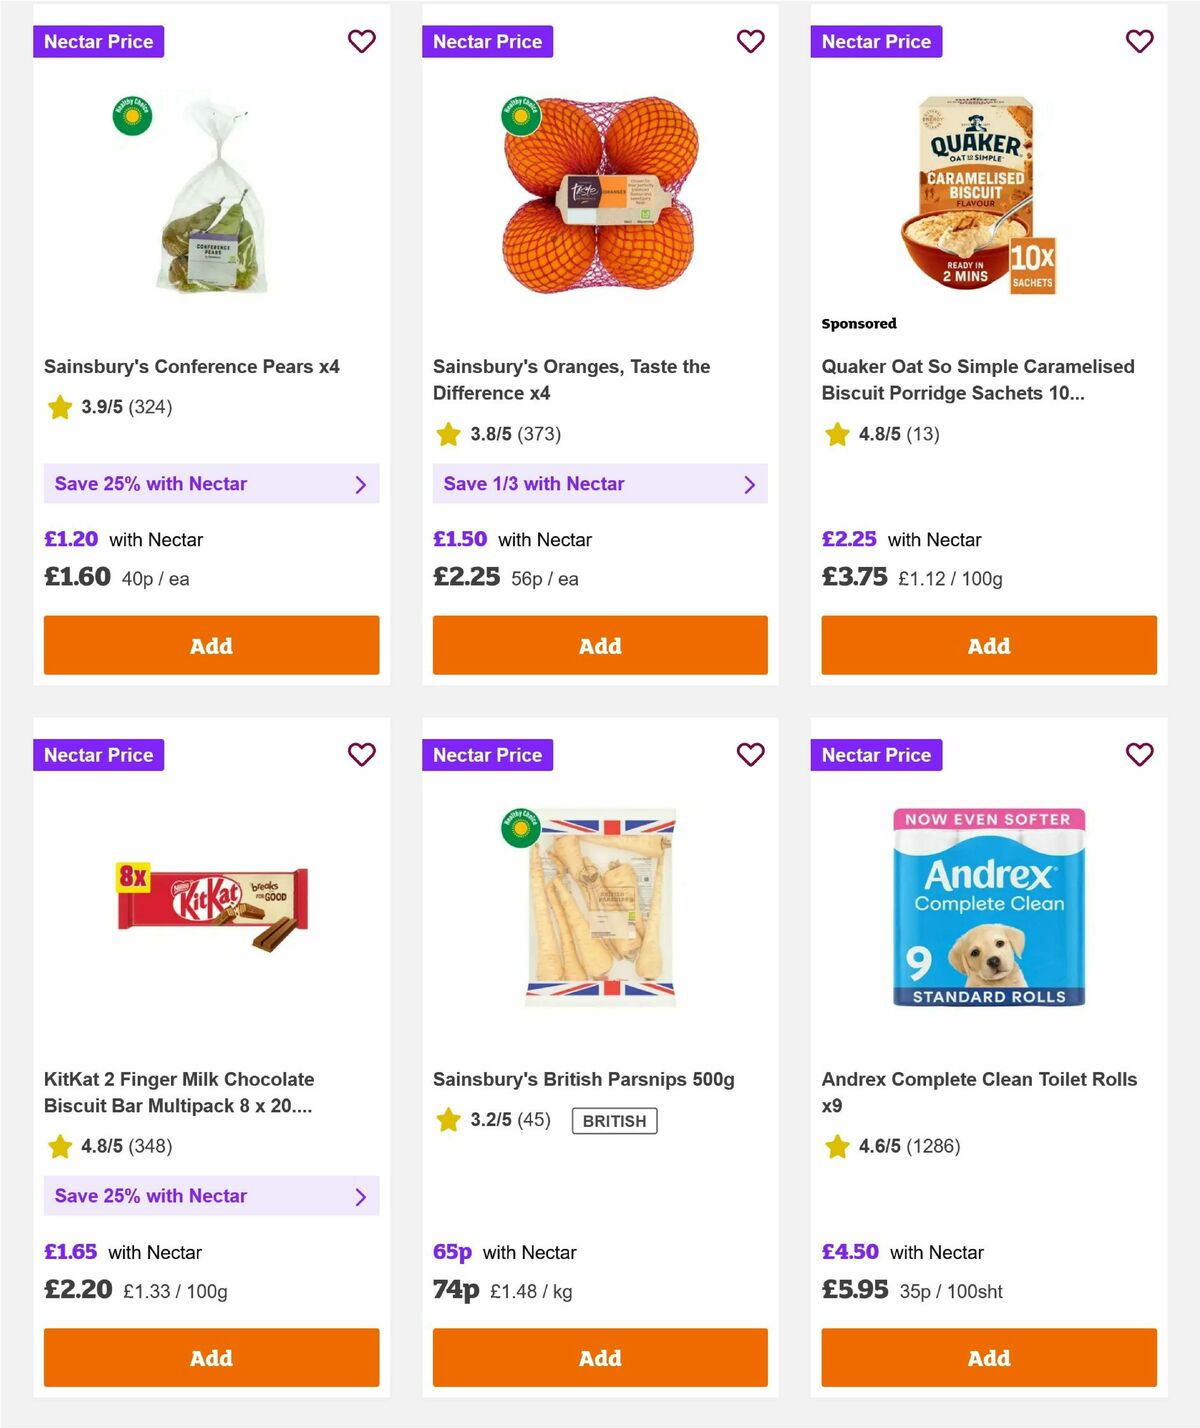Toggle the Nectar Price badge on KitKat

click(x=99, y=755)
